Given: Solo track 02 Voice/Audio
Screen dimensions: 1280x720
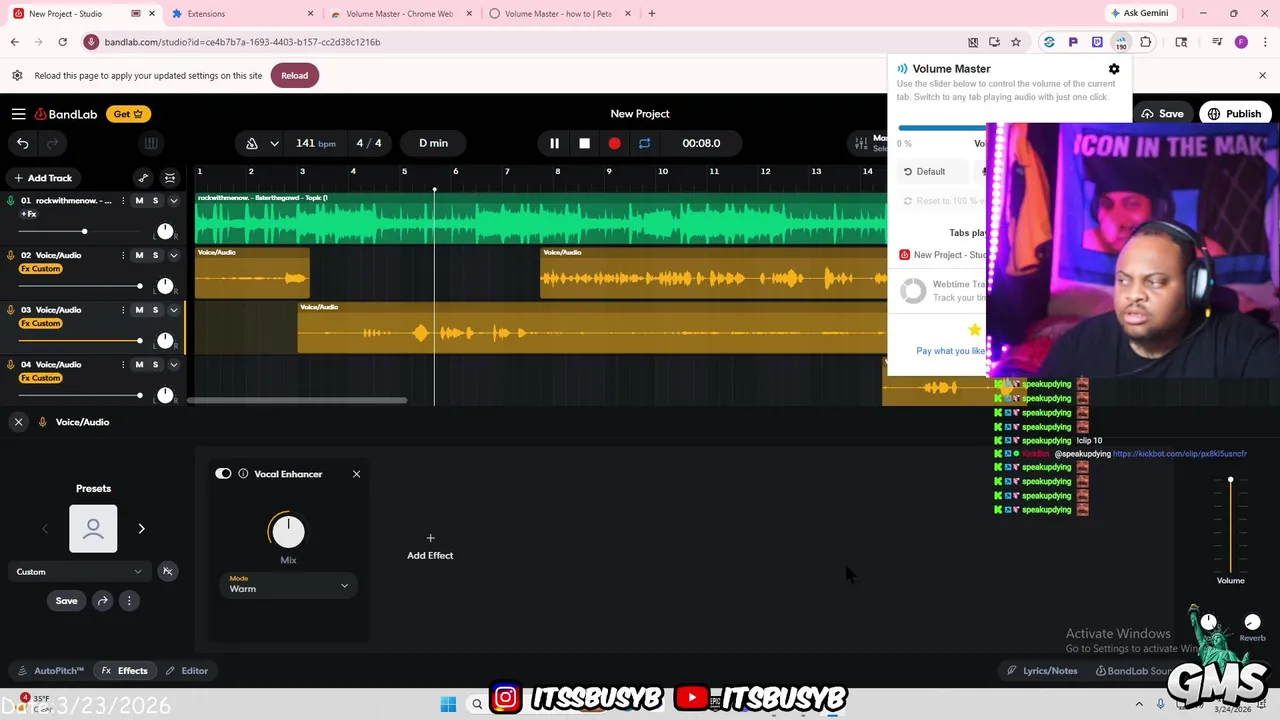Looking at the screenshot, I should [155, 255].
